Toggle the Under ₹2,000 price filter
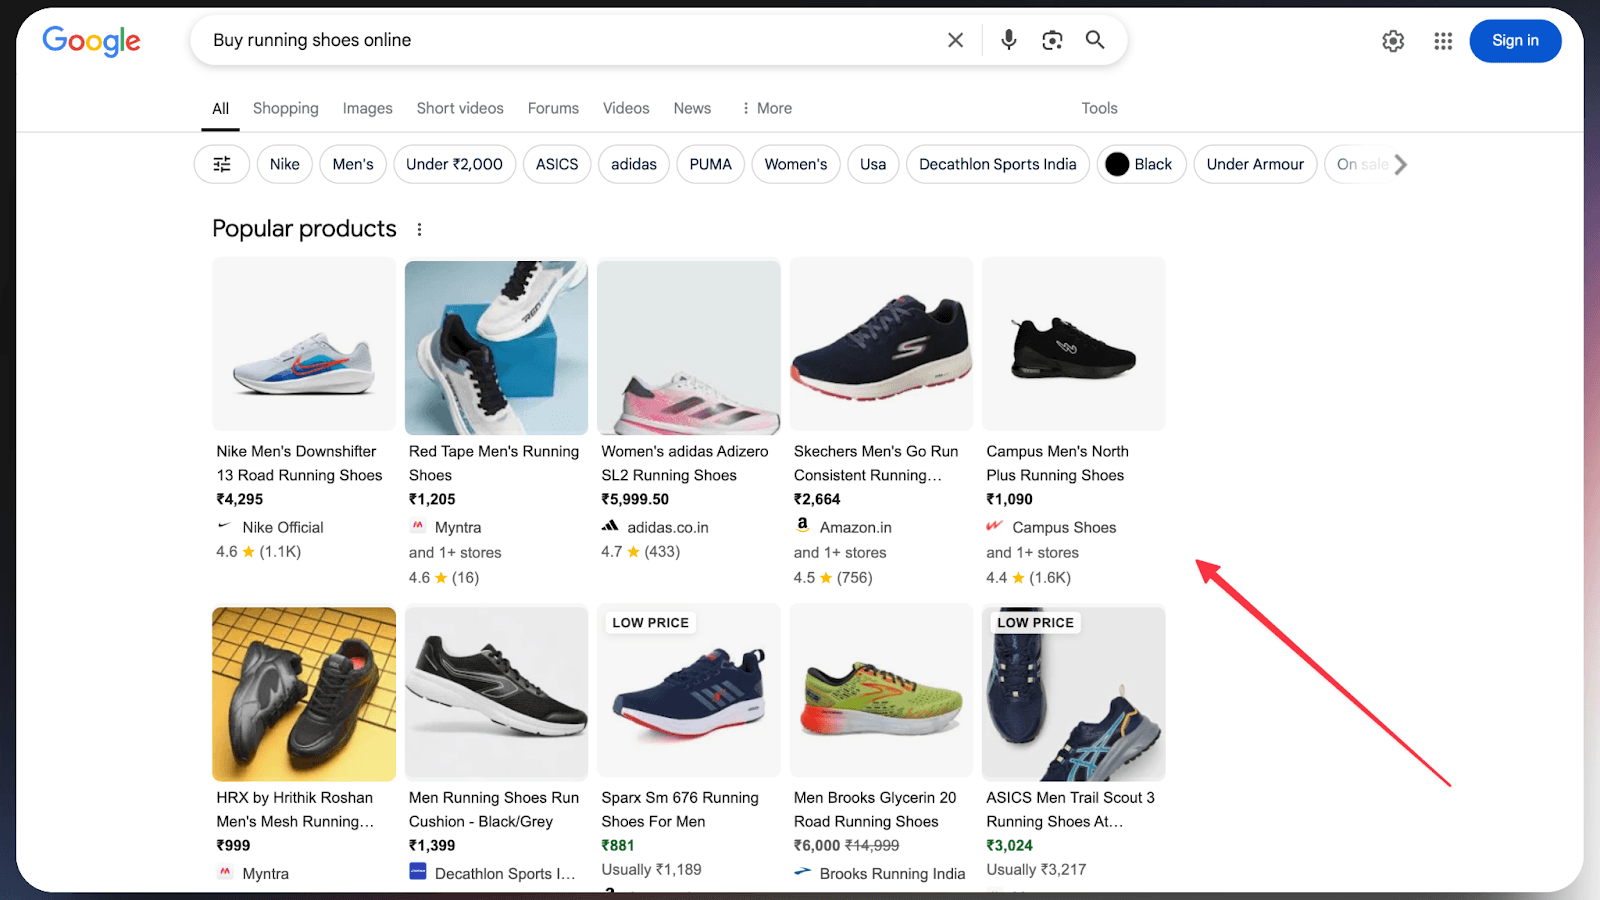 pyautogui.click(x=455, y=164)
